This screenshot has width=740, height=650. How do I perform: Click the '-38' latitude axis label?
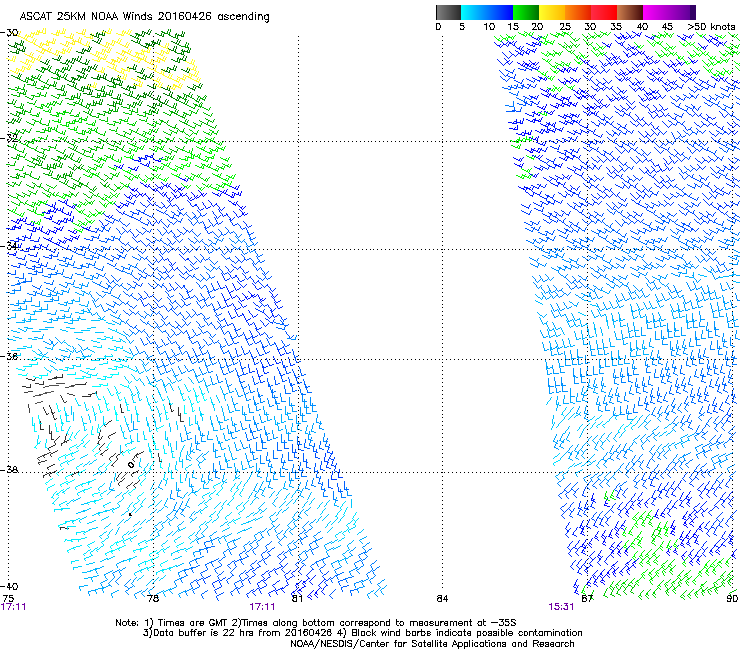(x=9, y=470)
